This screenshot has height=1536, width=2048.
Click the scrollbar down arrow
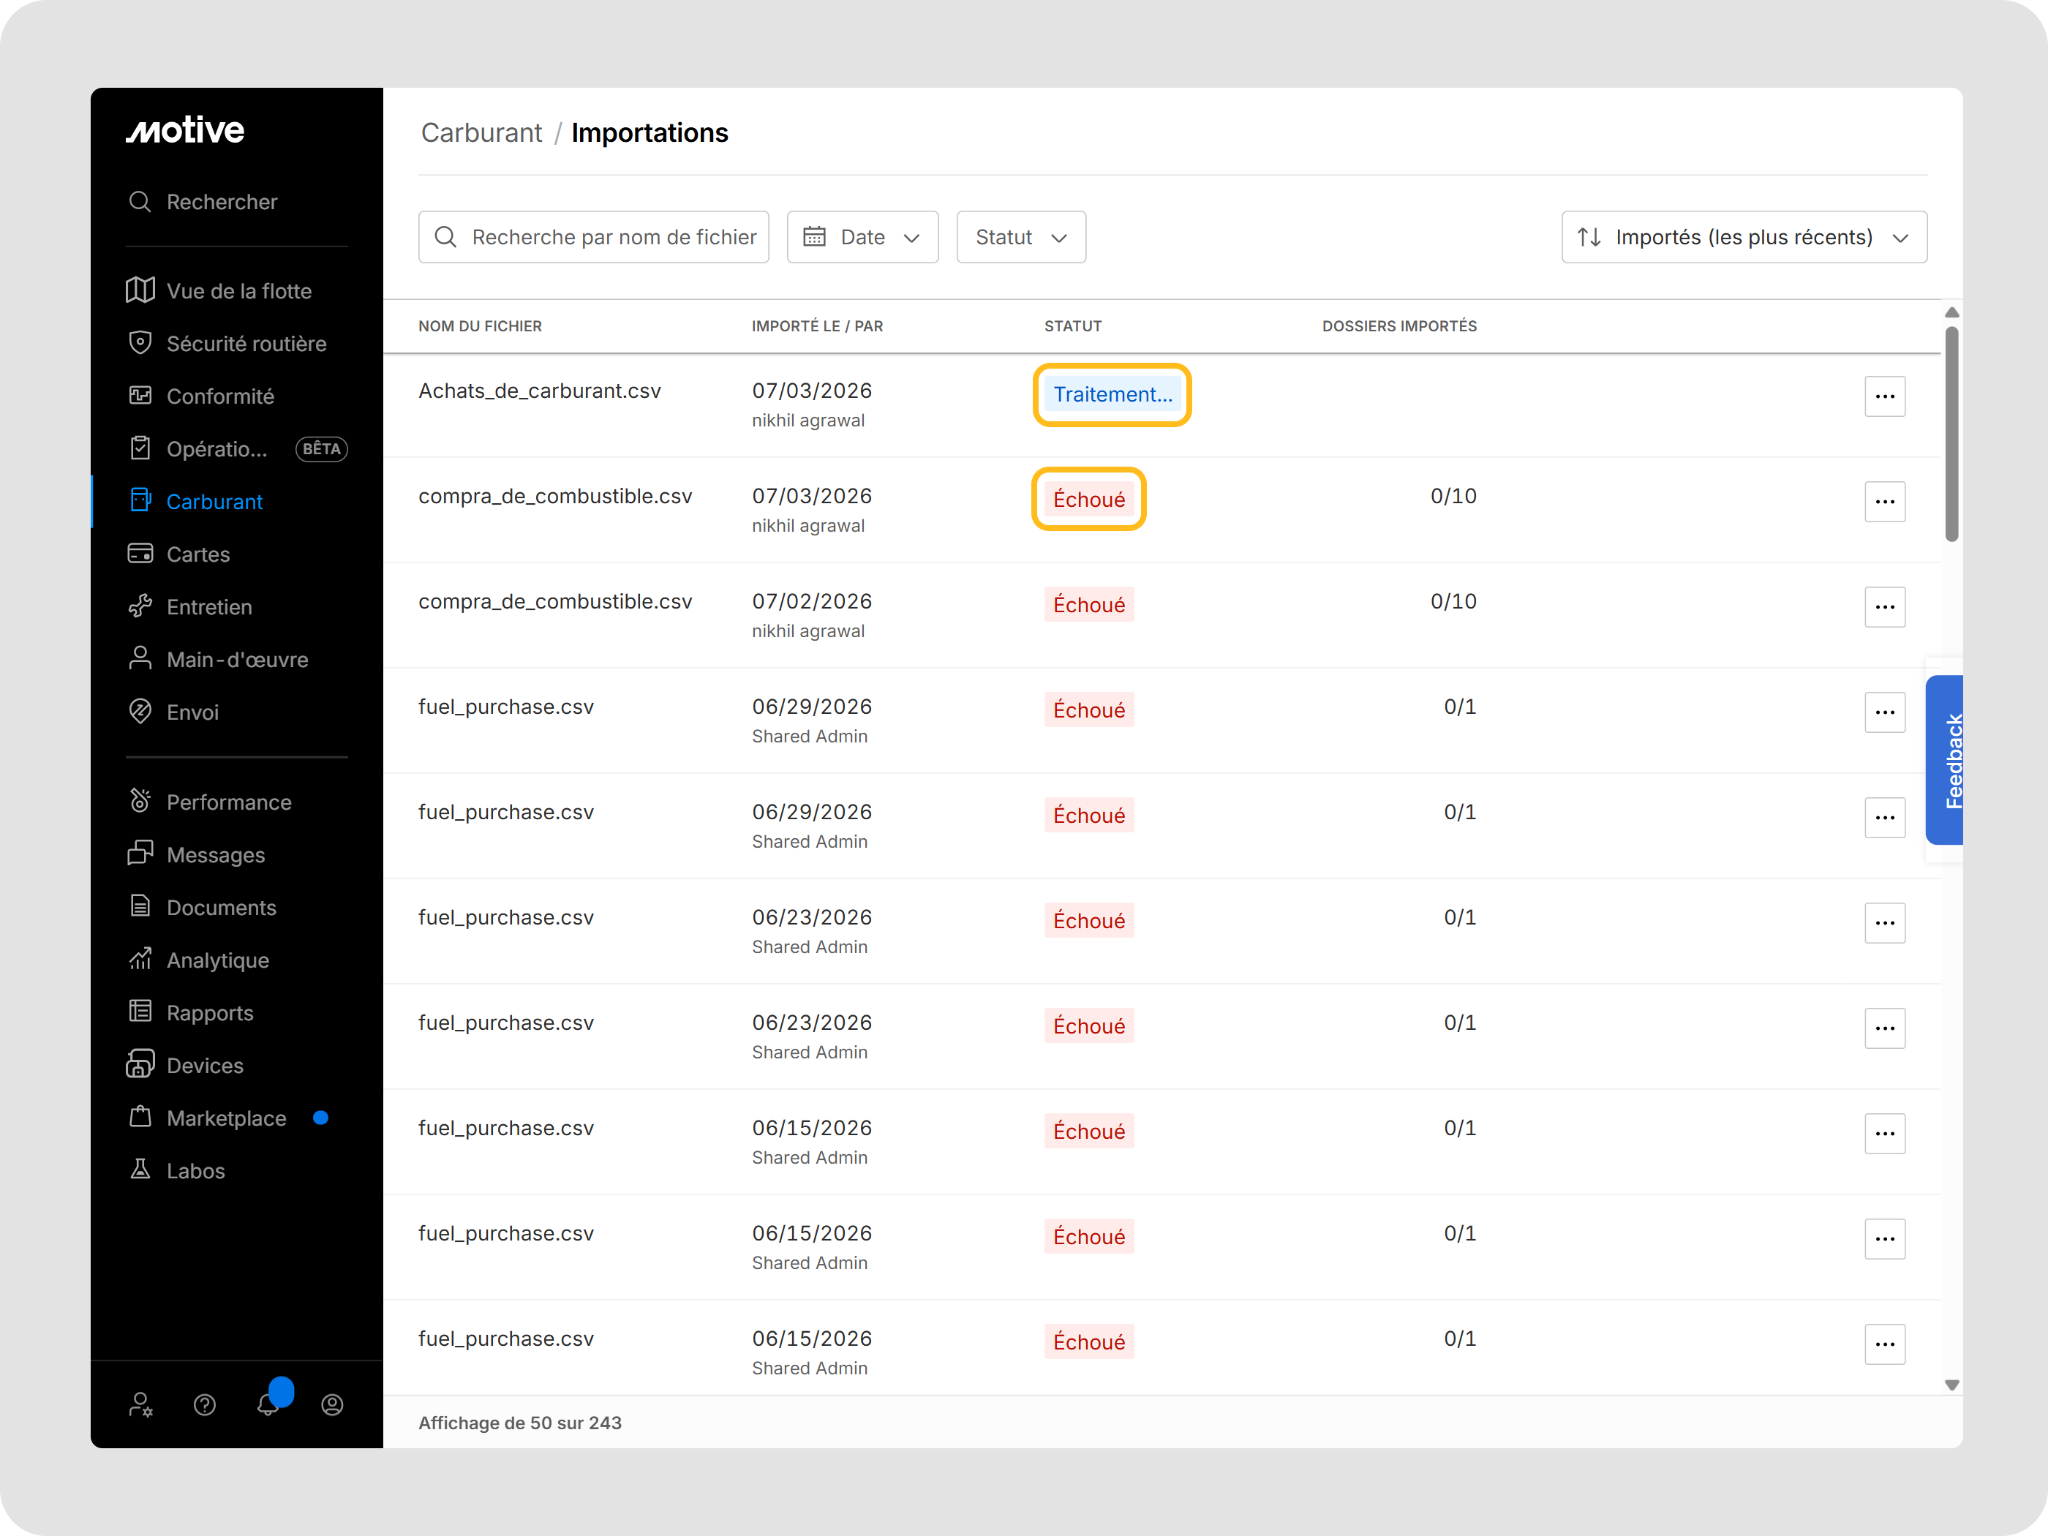click(1952, 1385)
